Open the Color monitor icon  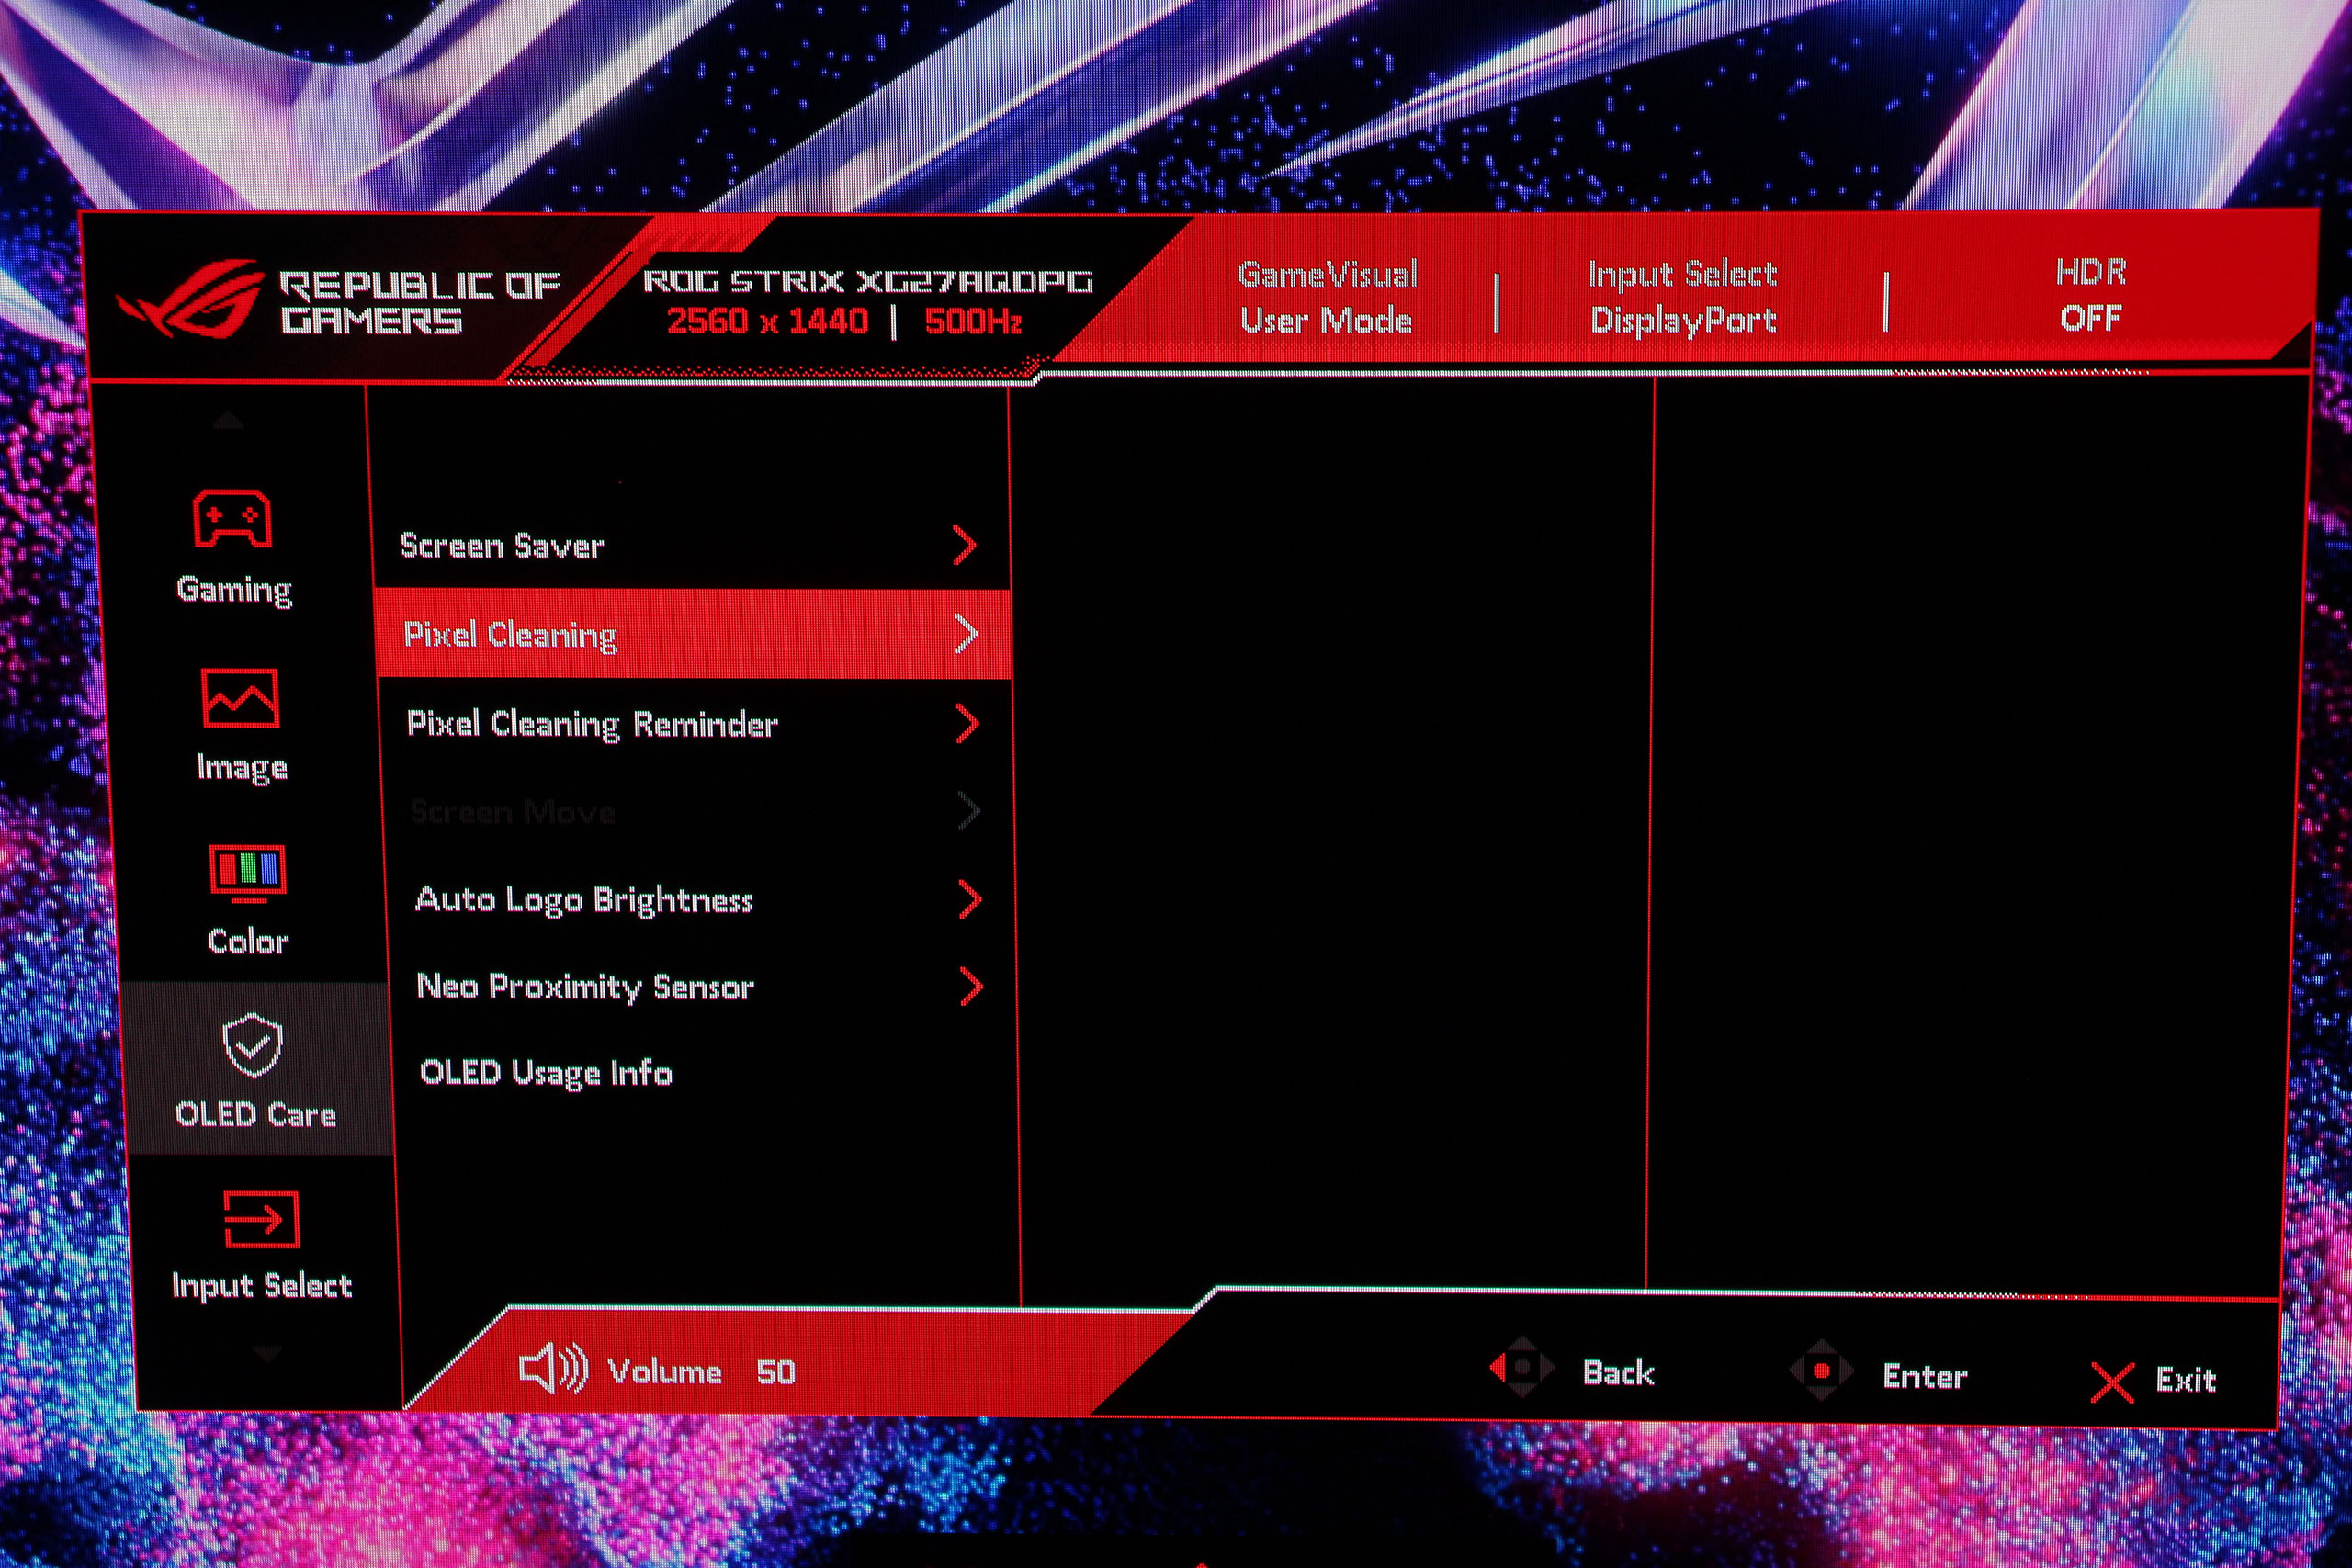247,871
